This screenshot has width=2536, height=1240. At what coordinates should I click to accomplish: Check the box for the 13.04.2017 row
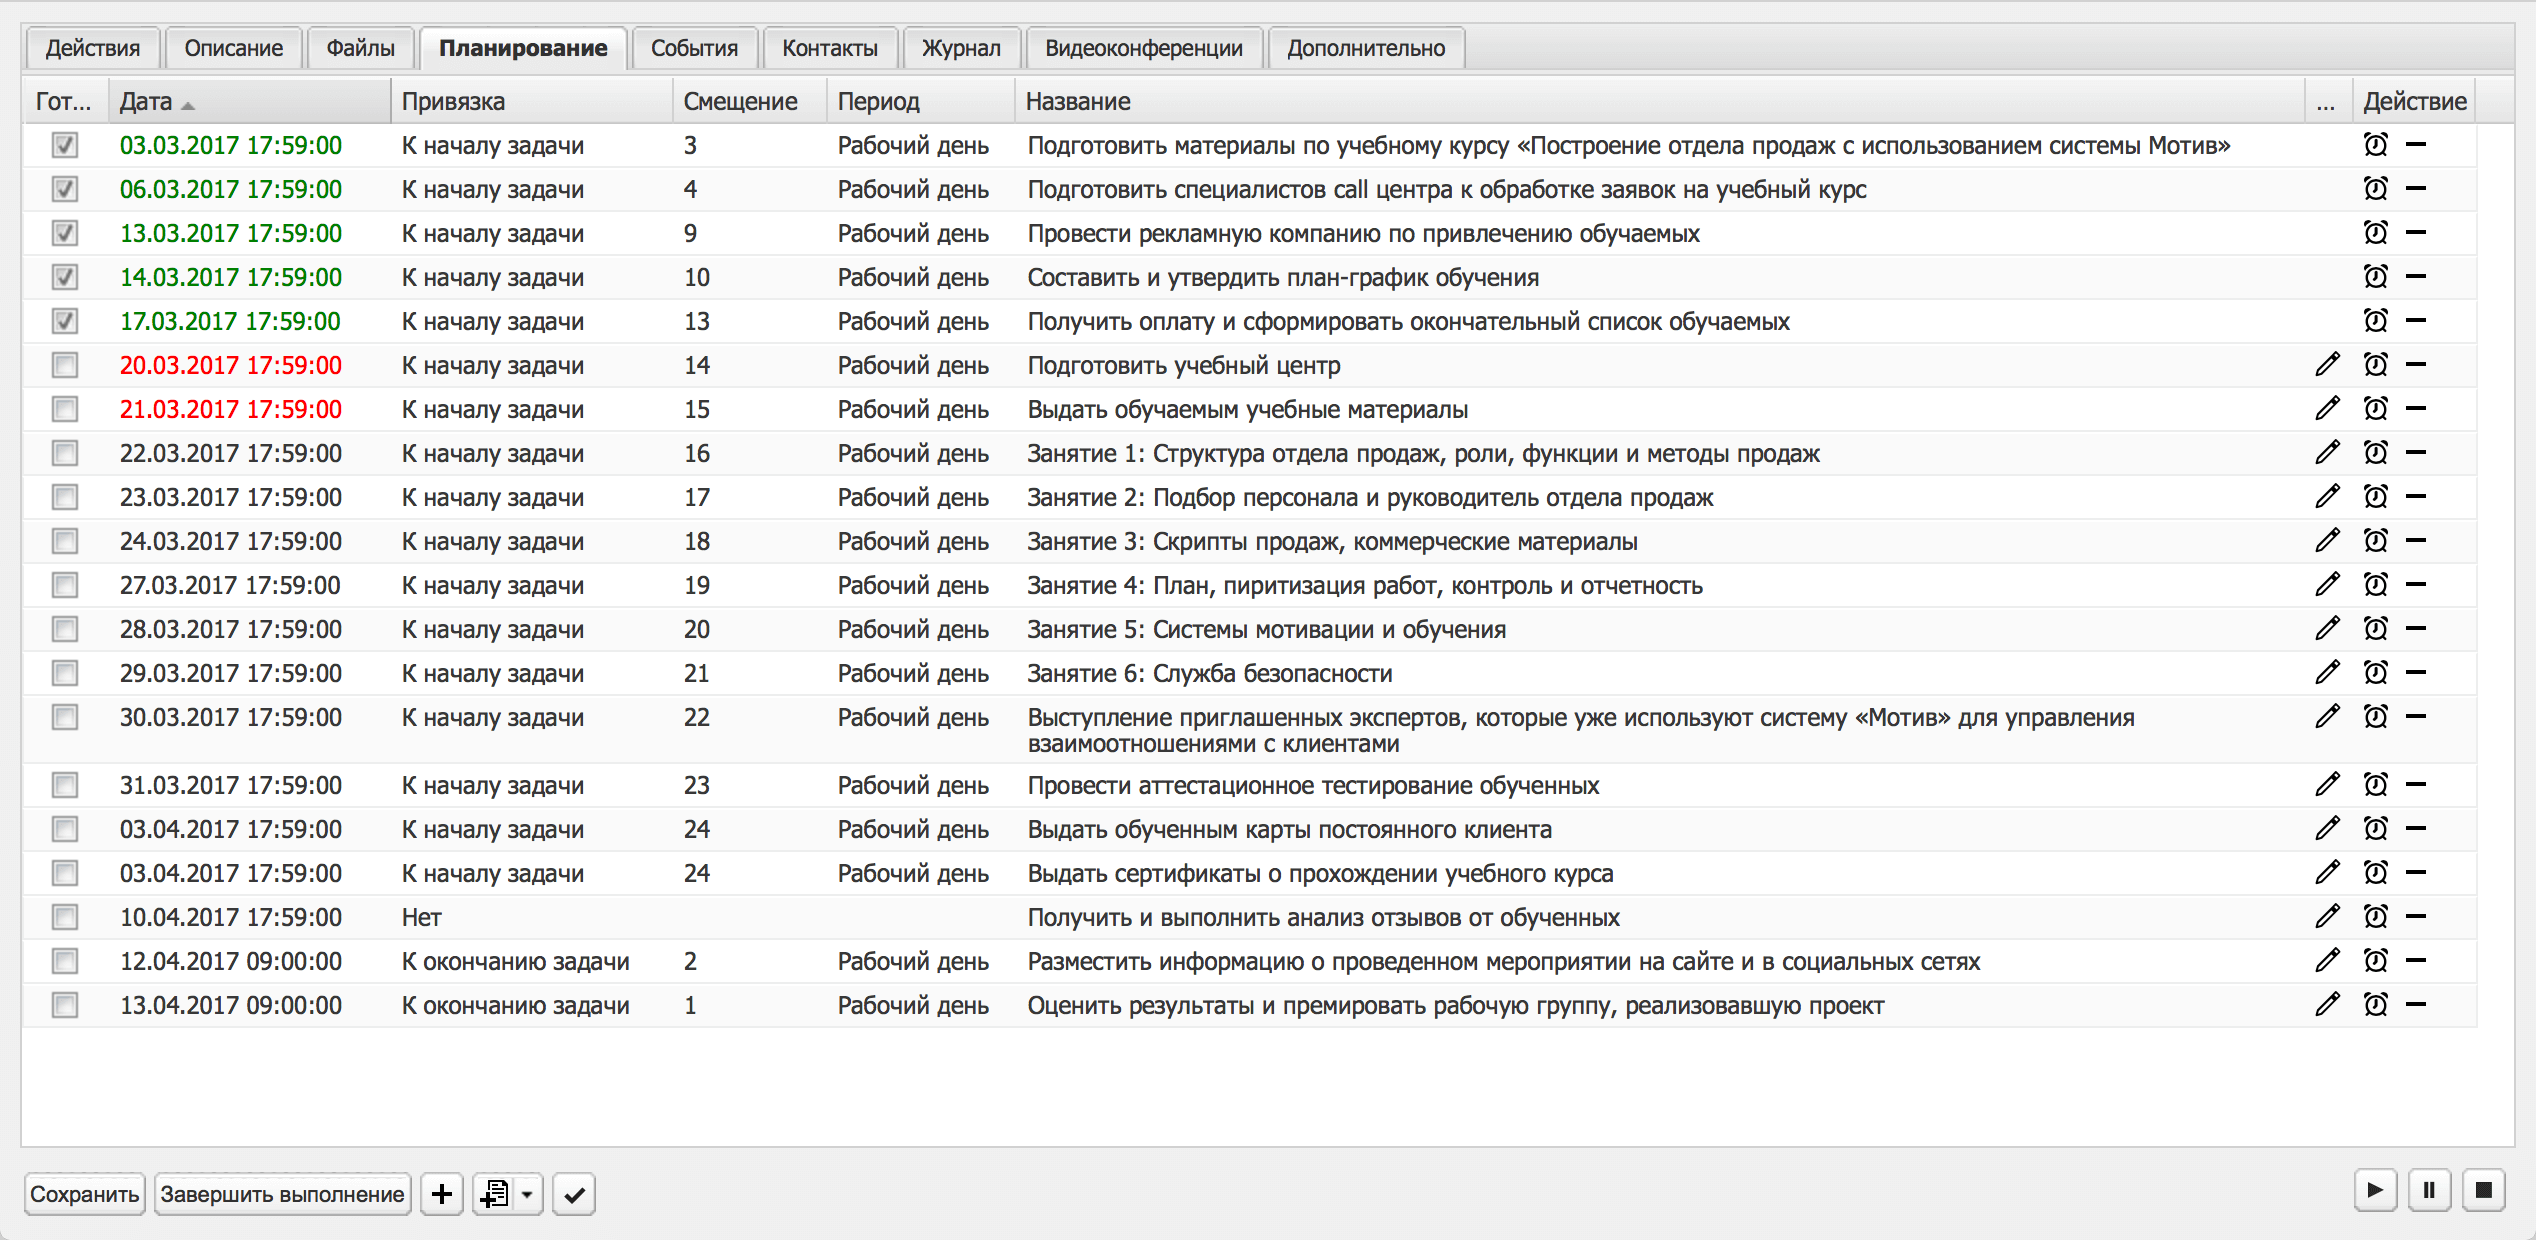[x=65, y=1005]
